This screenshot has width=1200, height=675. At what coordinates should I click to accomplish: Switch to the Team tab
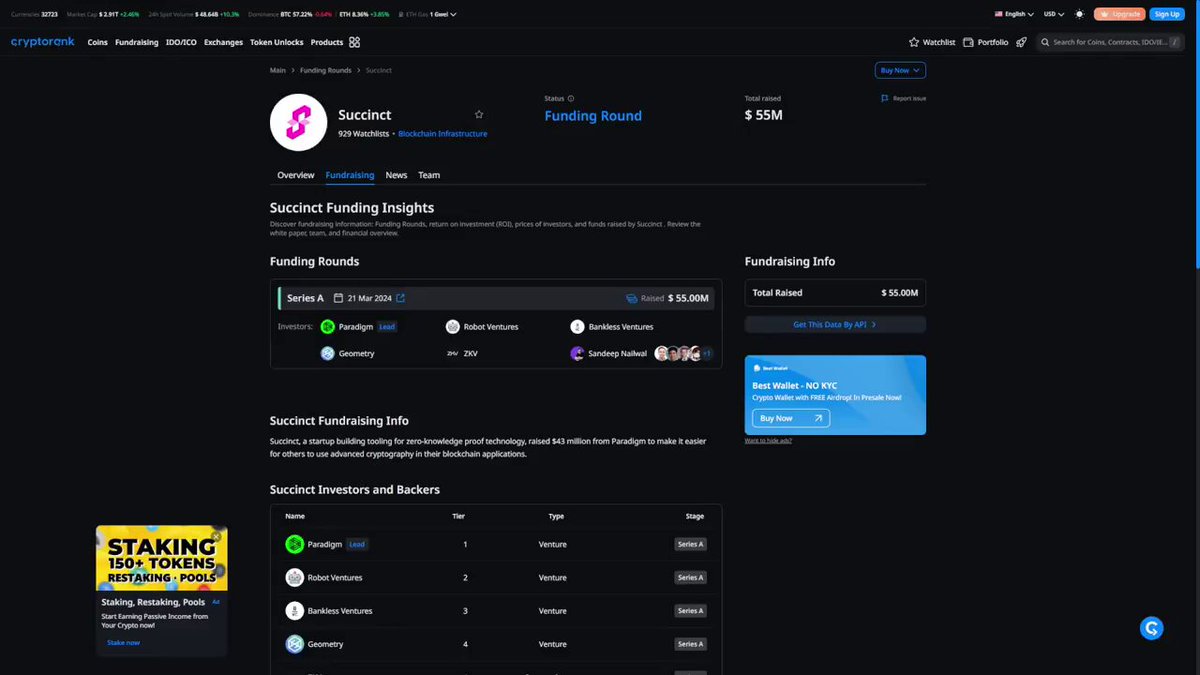pos(429,175)
